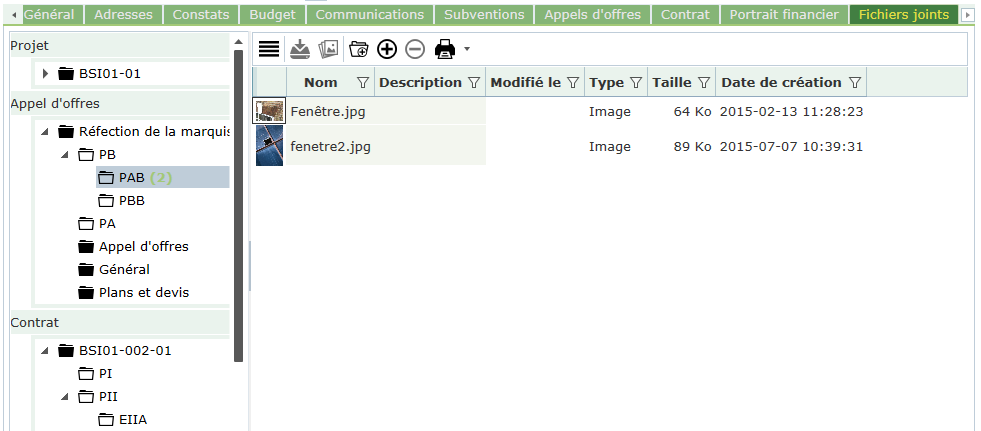
Task: Open the hamburger list menu in the toolbar
Action: point(269,49)
